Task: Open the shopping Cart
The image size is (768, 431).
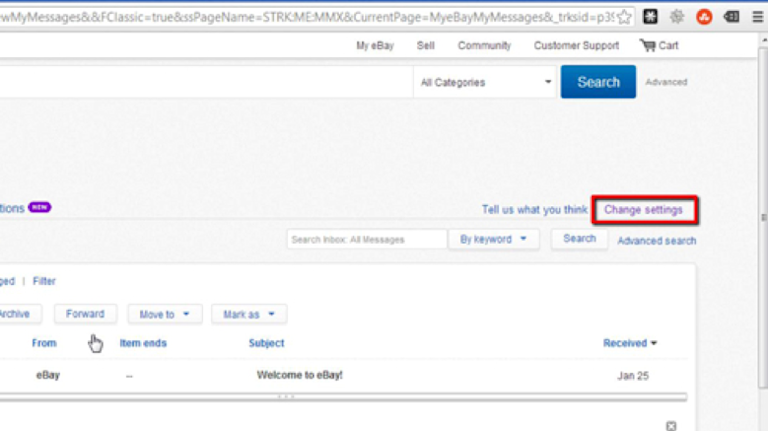Action: point(659,46)
